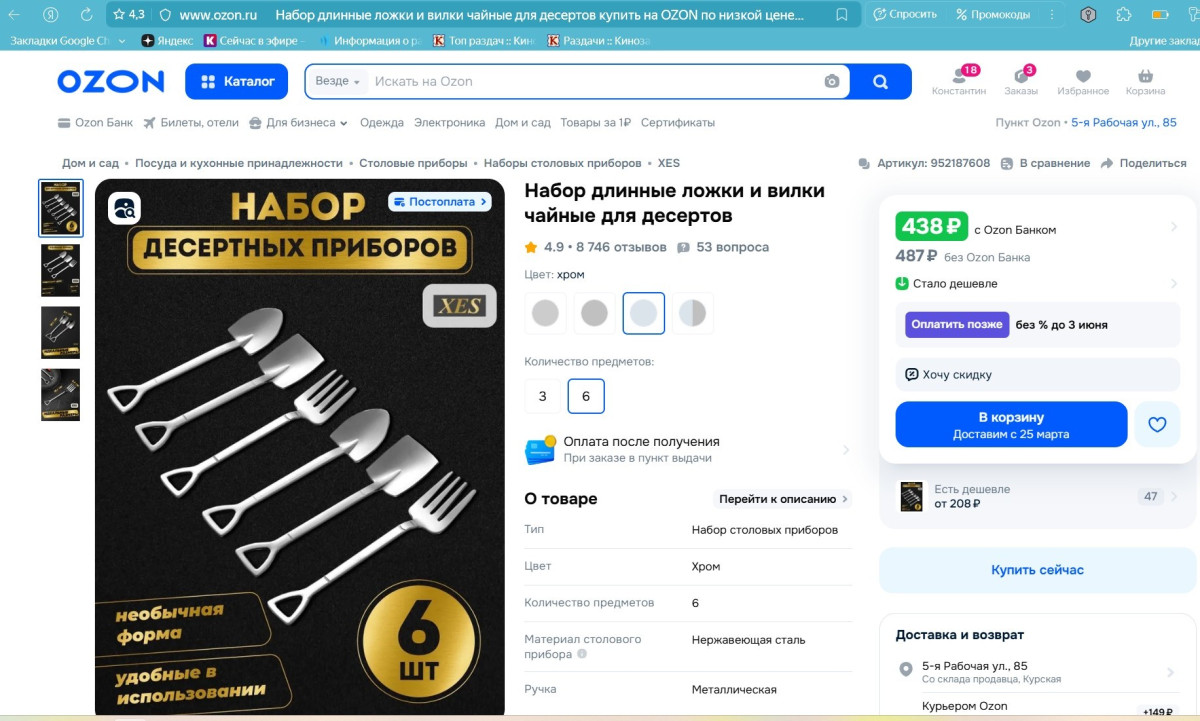Open Заказы orders icon
The height and width of the screenshot is (721, 1200).
coord(1021,76)
